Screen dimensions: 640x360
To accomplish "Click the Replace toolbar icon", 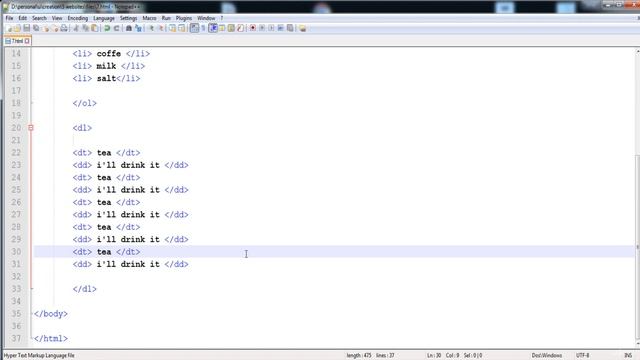I will pyautogui.click(x=138, y=28).
